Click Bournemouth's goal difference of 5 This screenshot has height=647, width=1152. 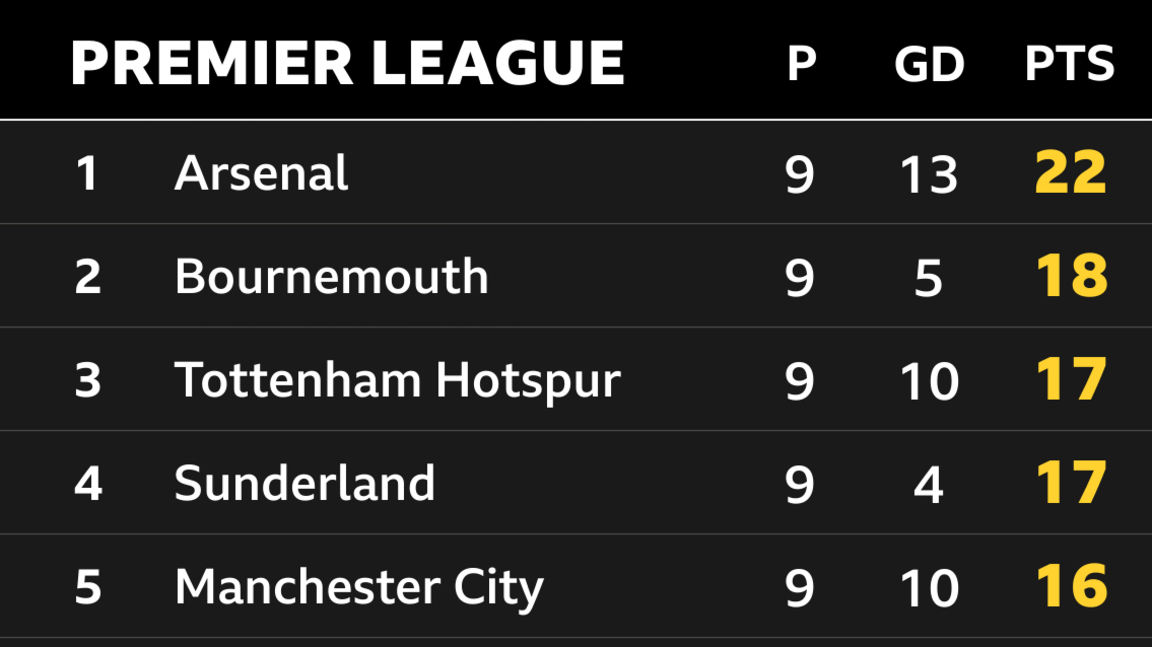929,277
